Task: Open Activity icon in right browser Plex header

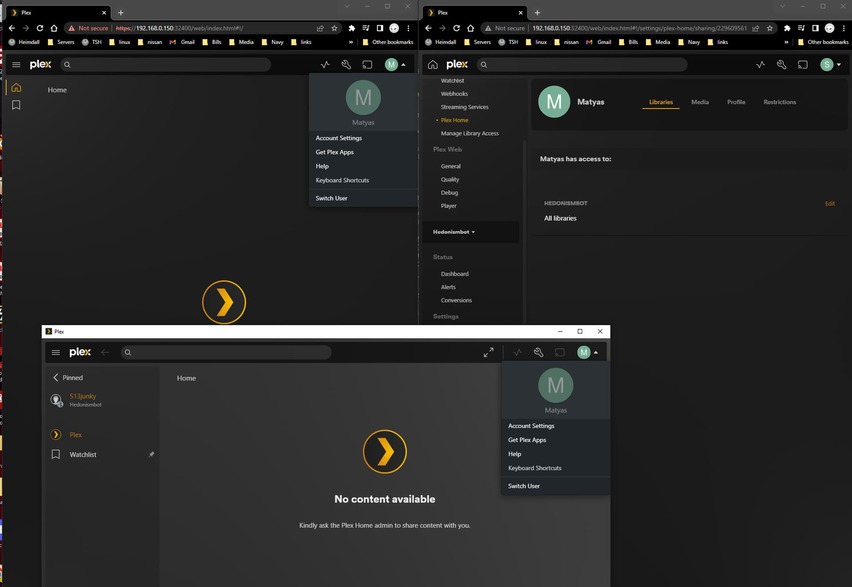Action: click(761, 65)
